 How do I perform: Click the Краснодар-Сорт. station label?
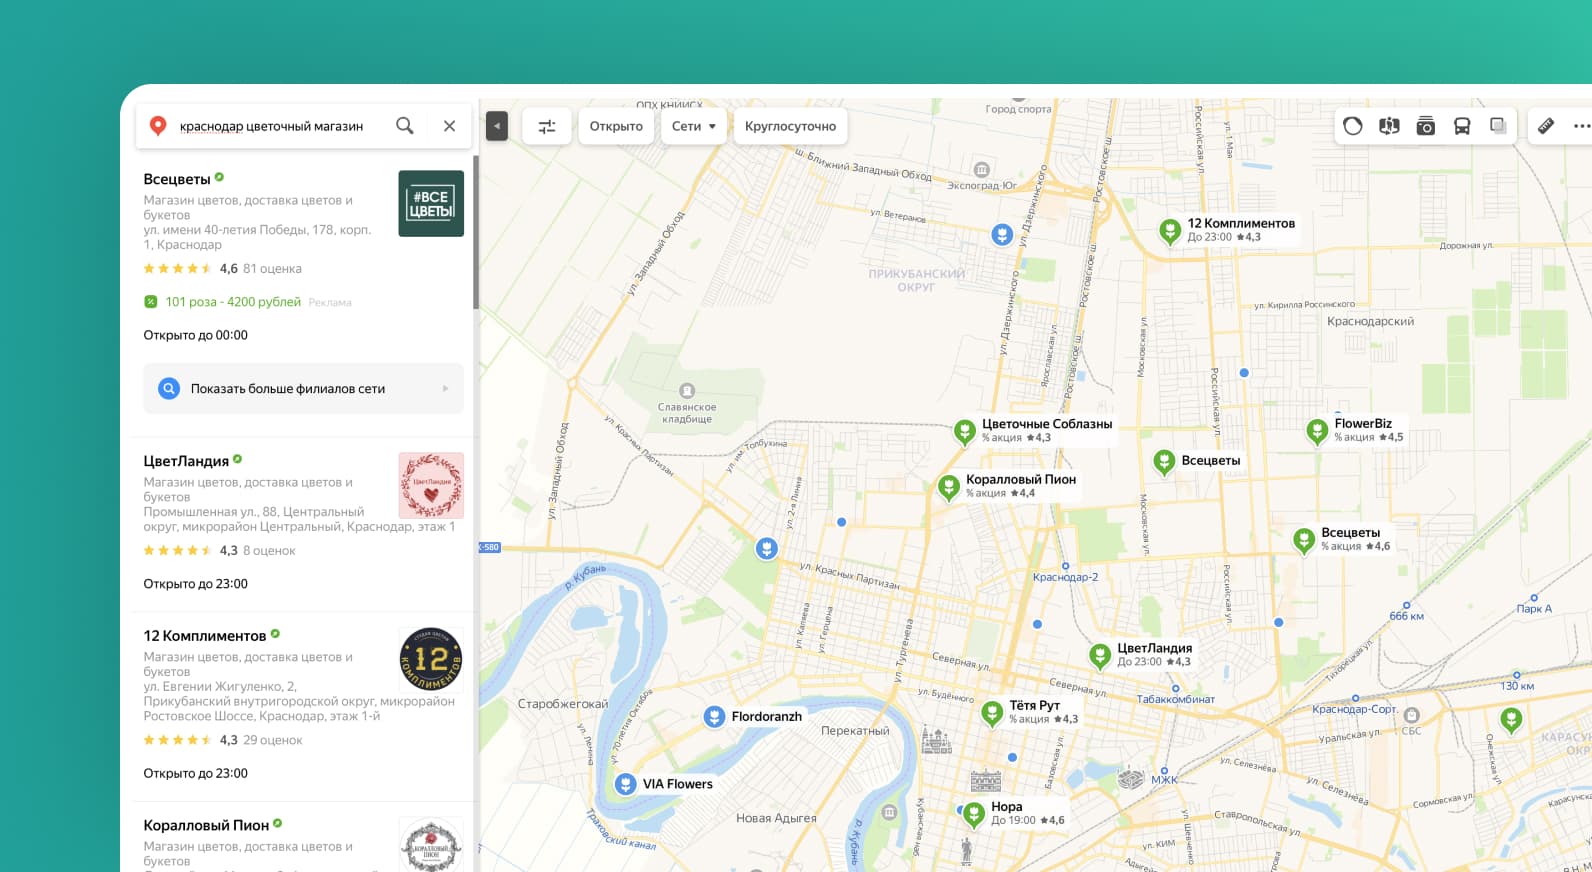coord(1354,709)
